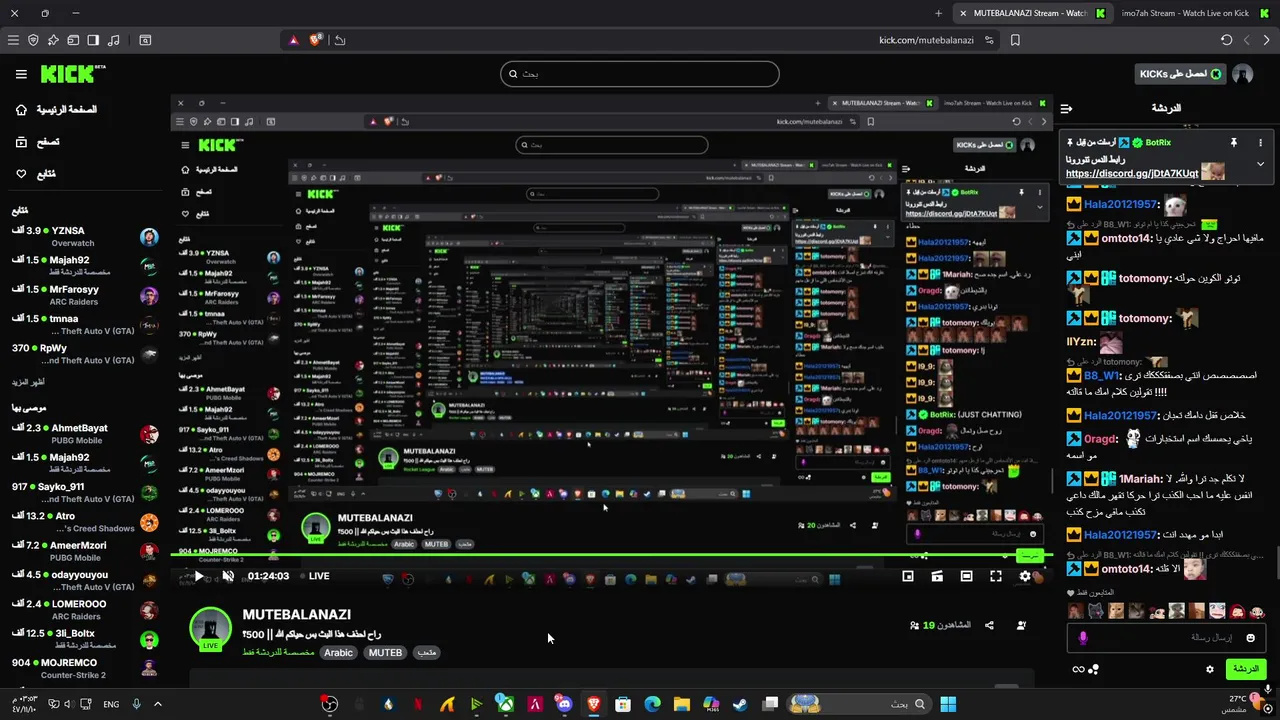Toggle play on the stream player
1280x720 pixels.
pyautogui.click(x=199, y=576)
